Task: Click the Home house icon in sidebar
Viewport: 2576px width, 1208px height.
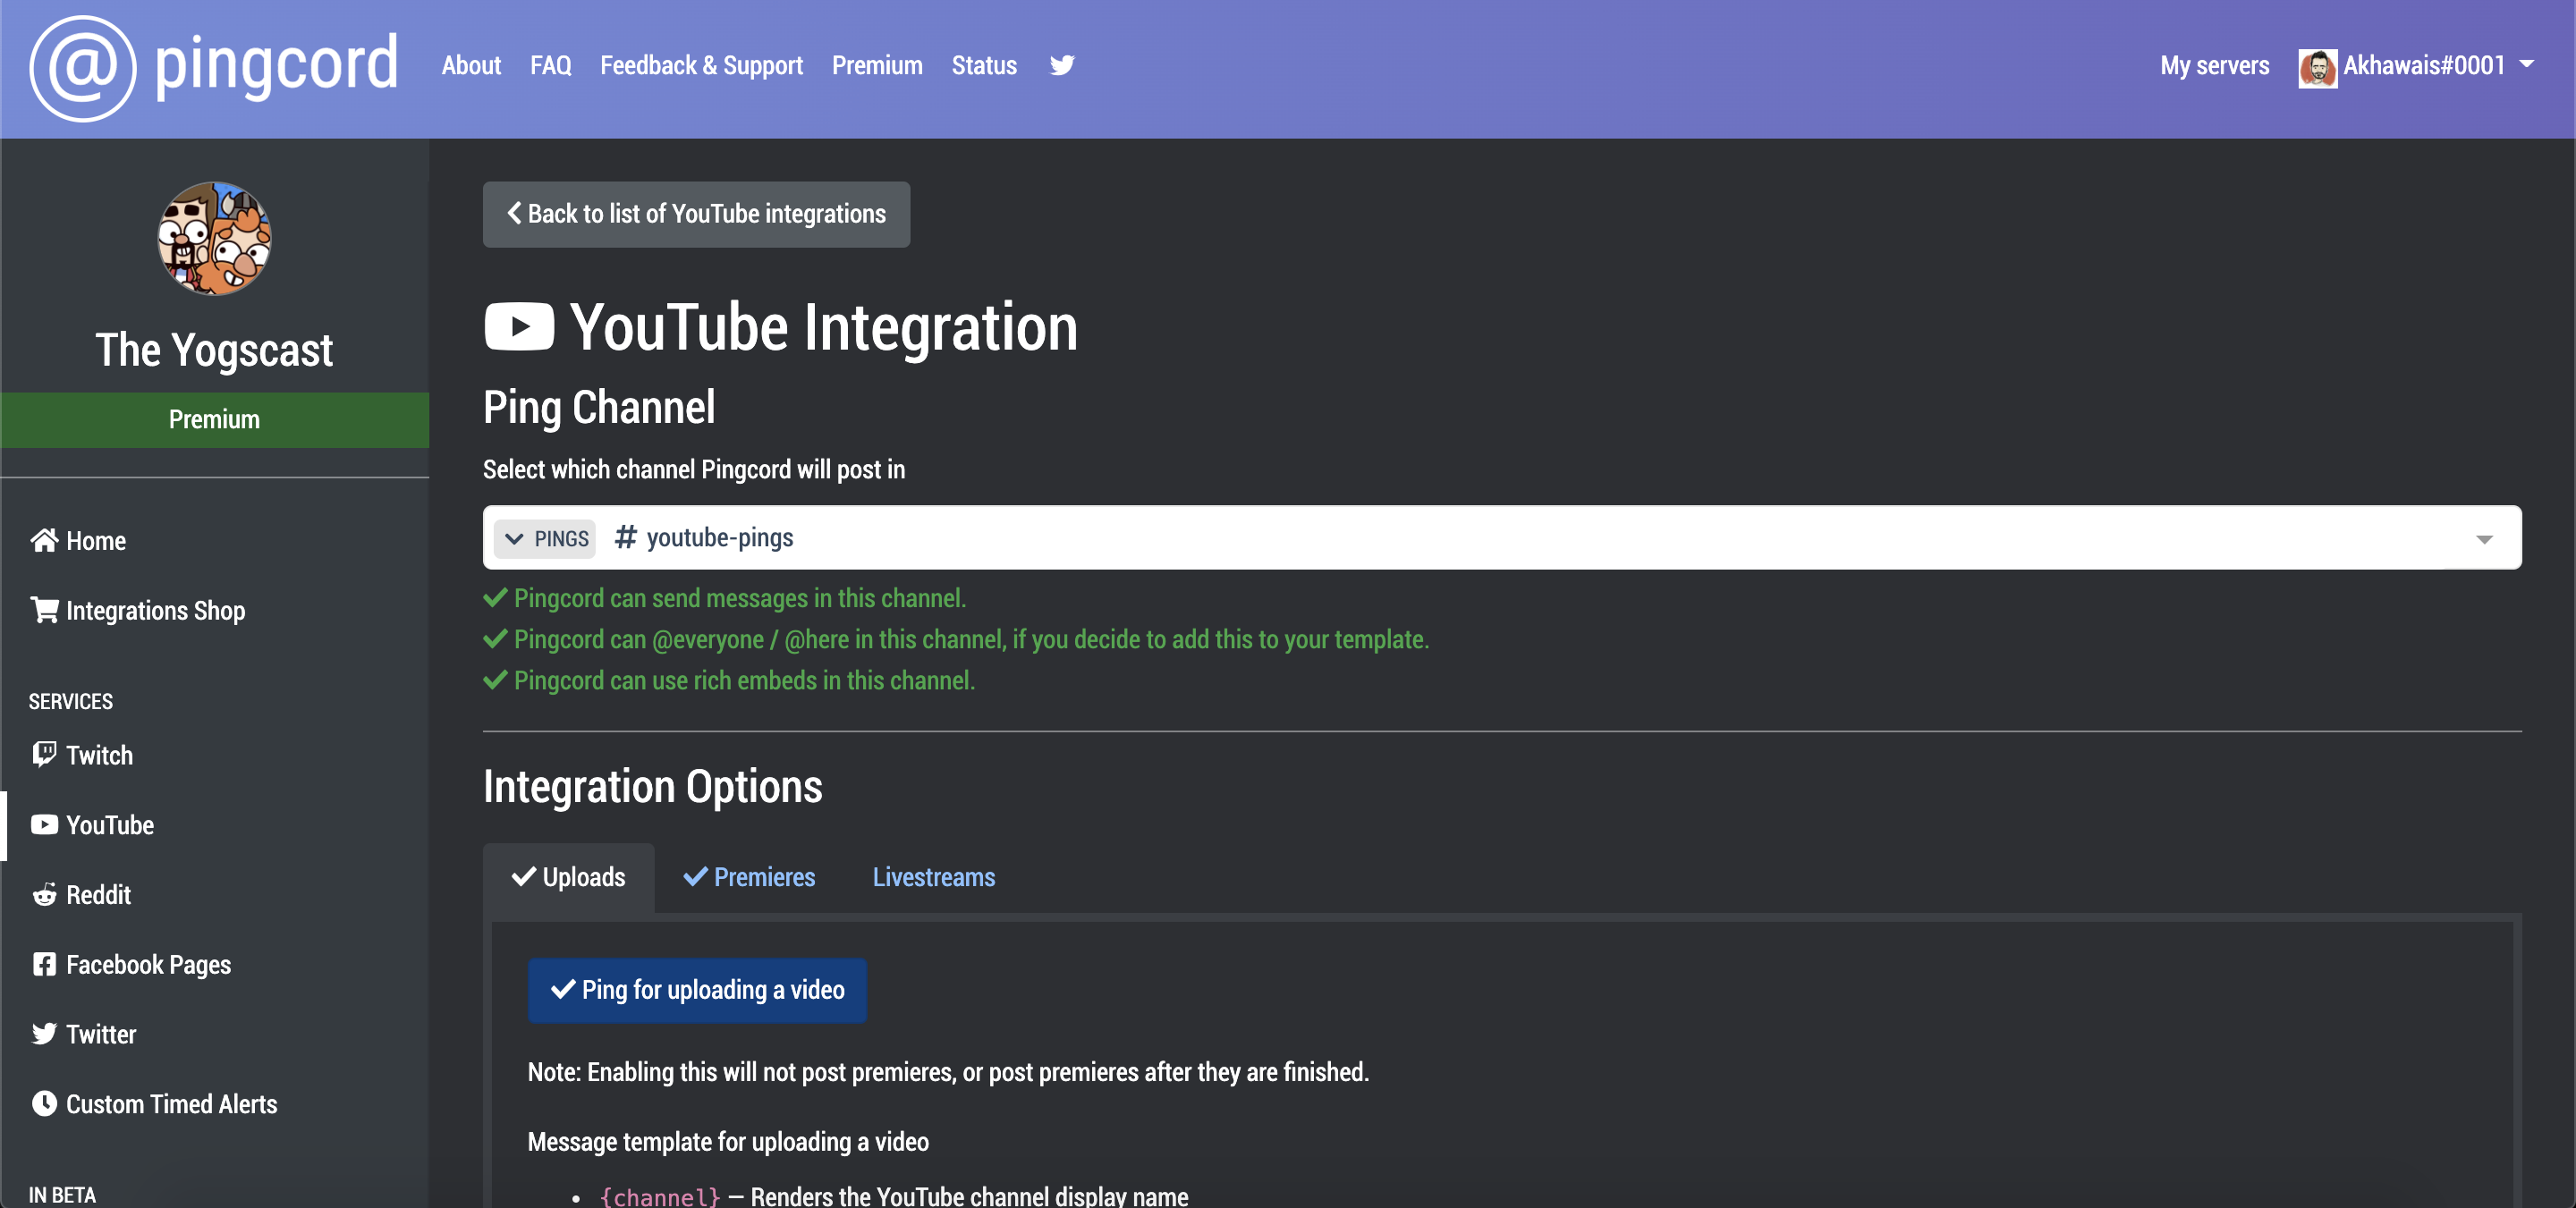Action: click(x=44, y=540)
